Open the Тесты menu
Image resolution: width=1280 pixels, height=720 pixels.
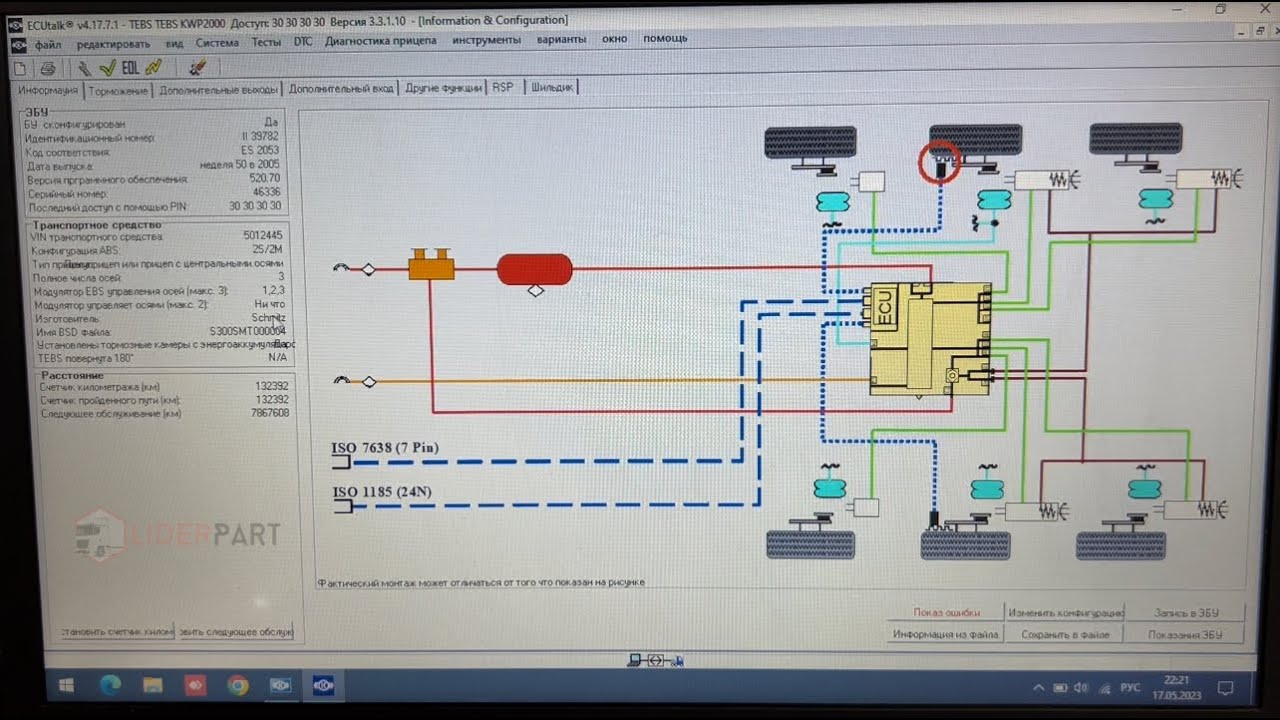[x=266, y=42]
